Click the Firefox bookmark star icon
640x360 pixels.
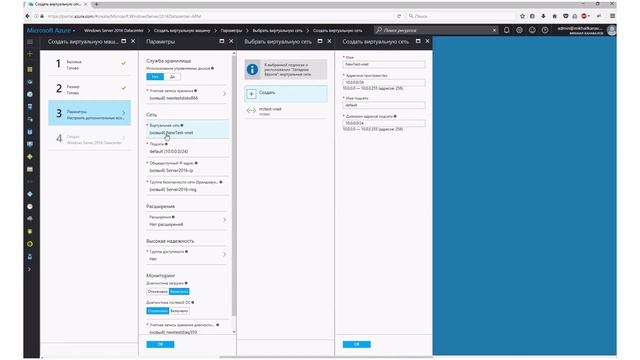pos(522,16)
